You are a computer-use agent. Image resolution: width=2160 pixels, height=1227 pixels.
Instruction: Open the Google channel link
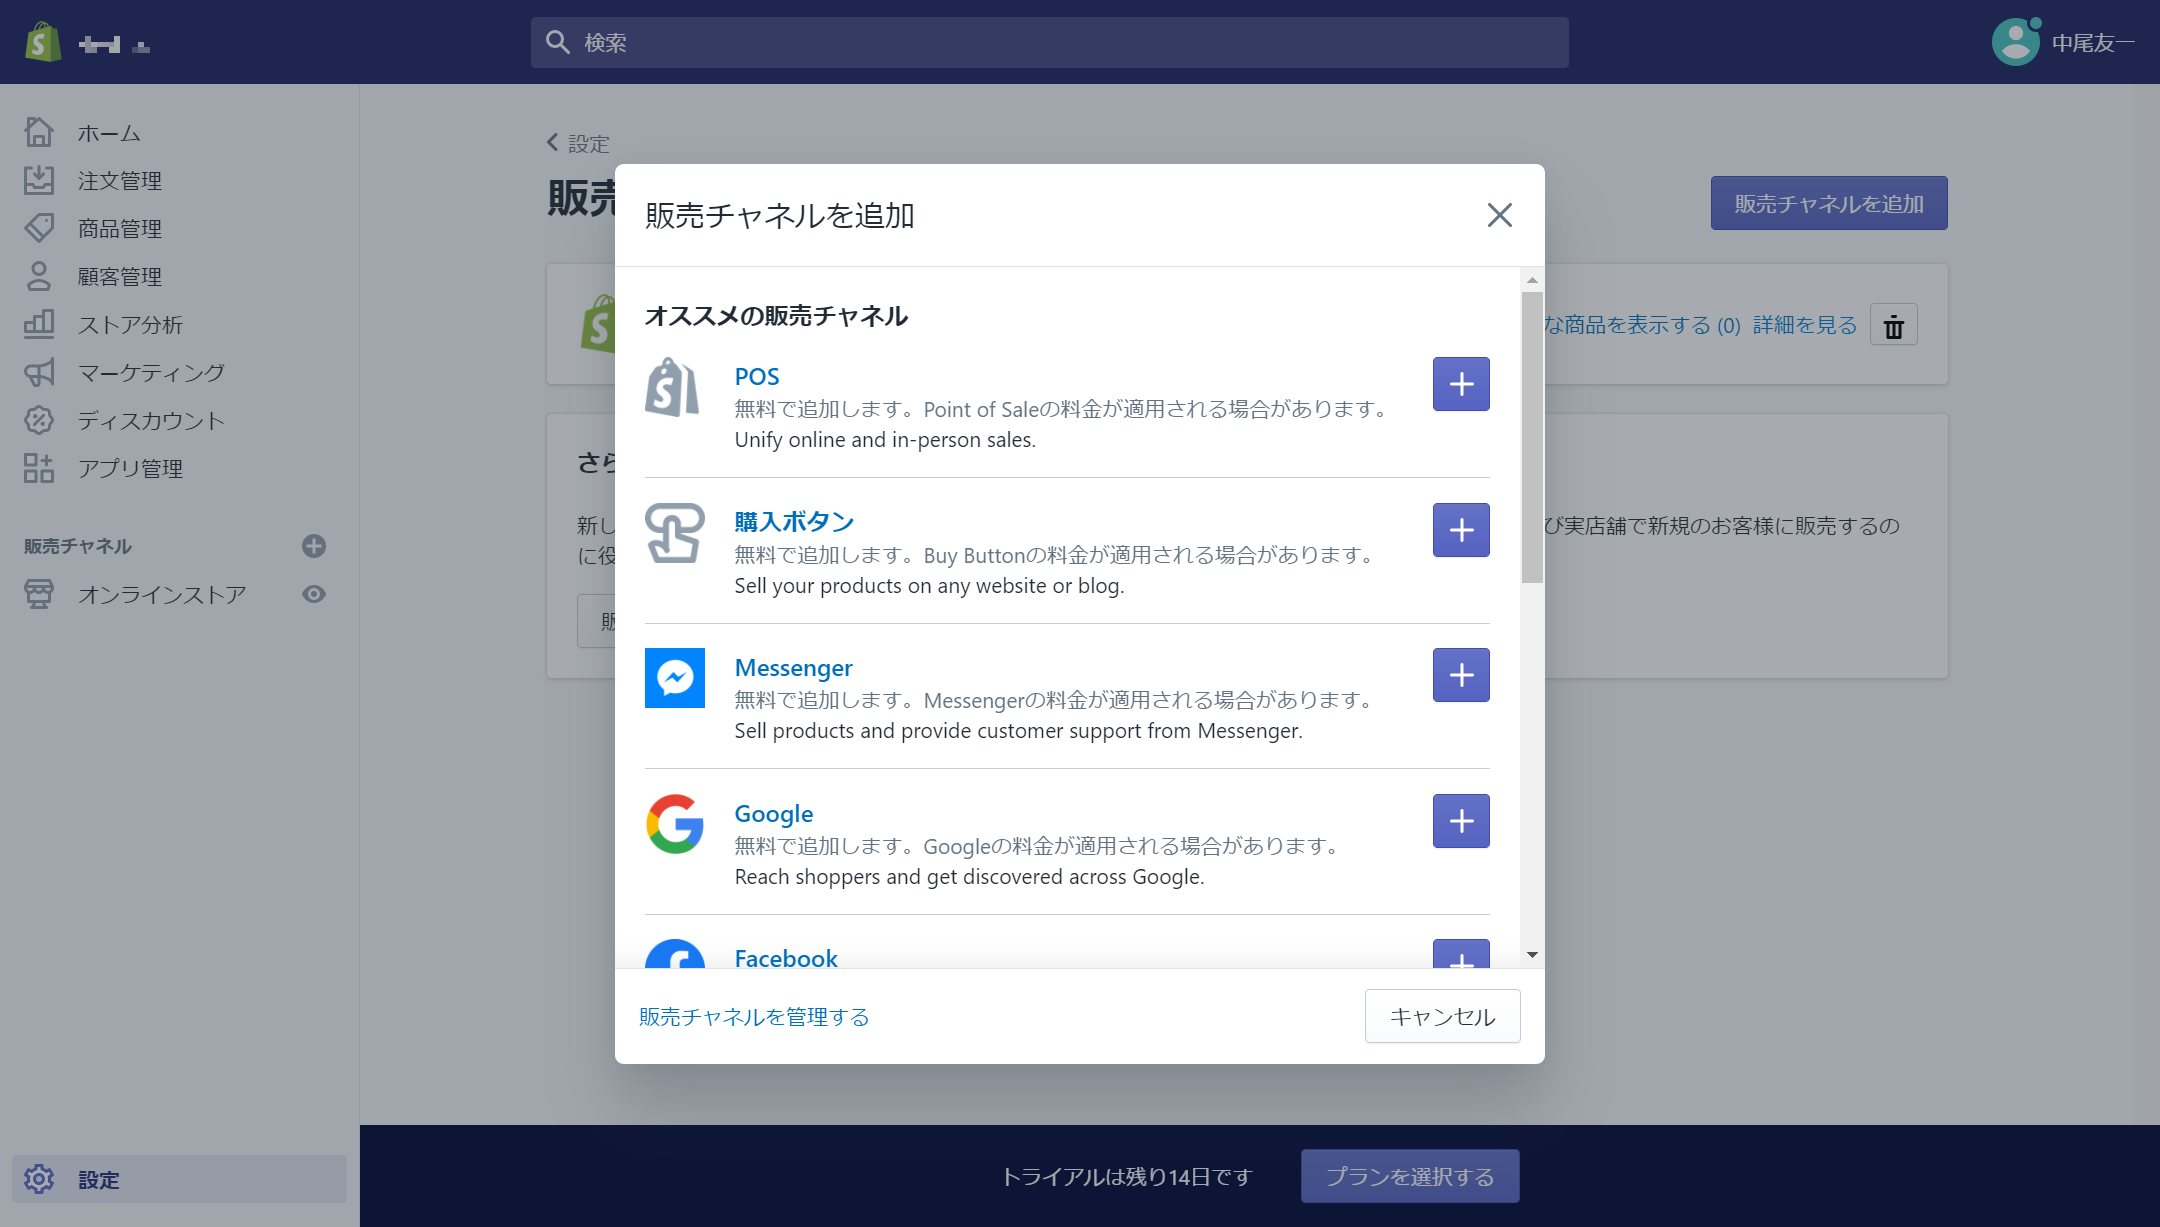774,814
